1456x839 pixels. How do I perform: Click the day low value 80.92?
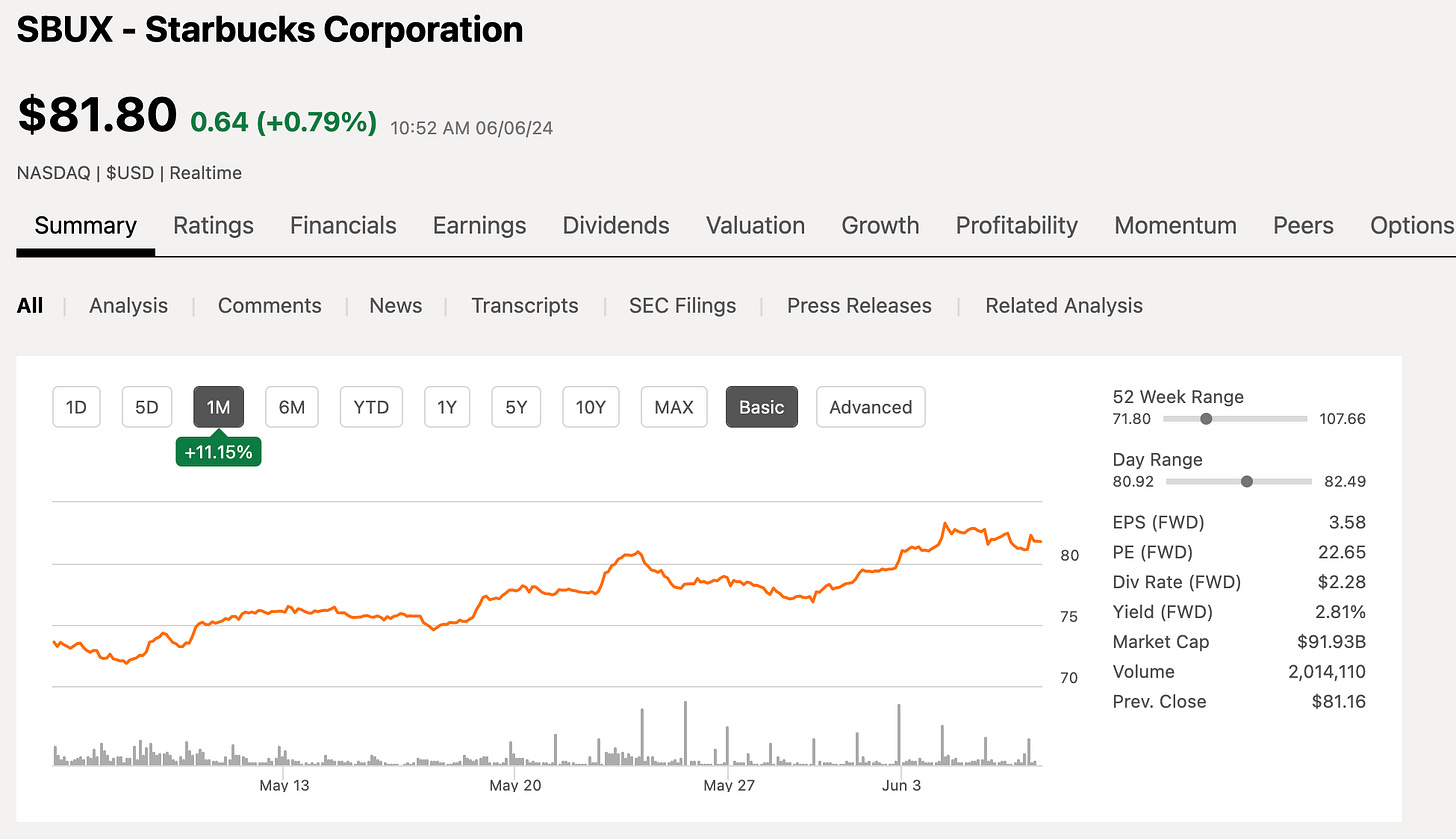point(1133,482)
